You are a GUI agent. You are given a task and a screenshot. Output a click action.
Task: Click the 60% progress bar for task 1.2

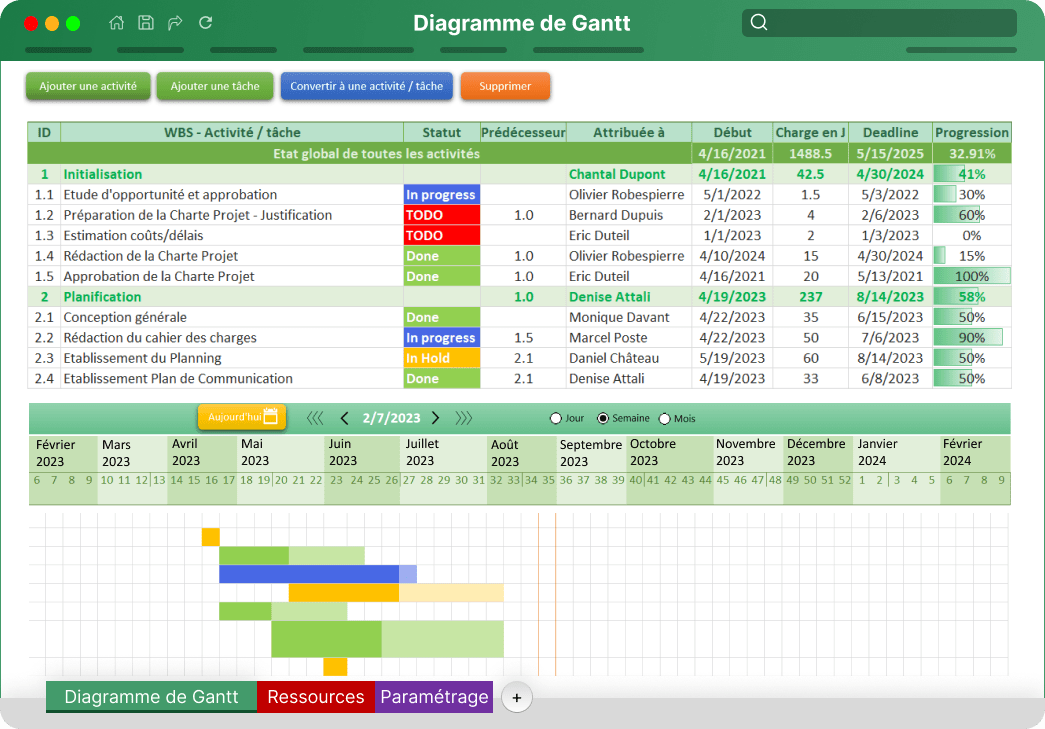click(957, 215)
